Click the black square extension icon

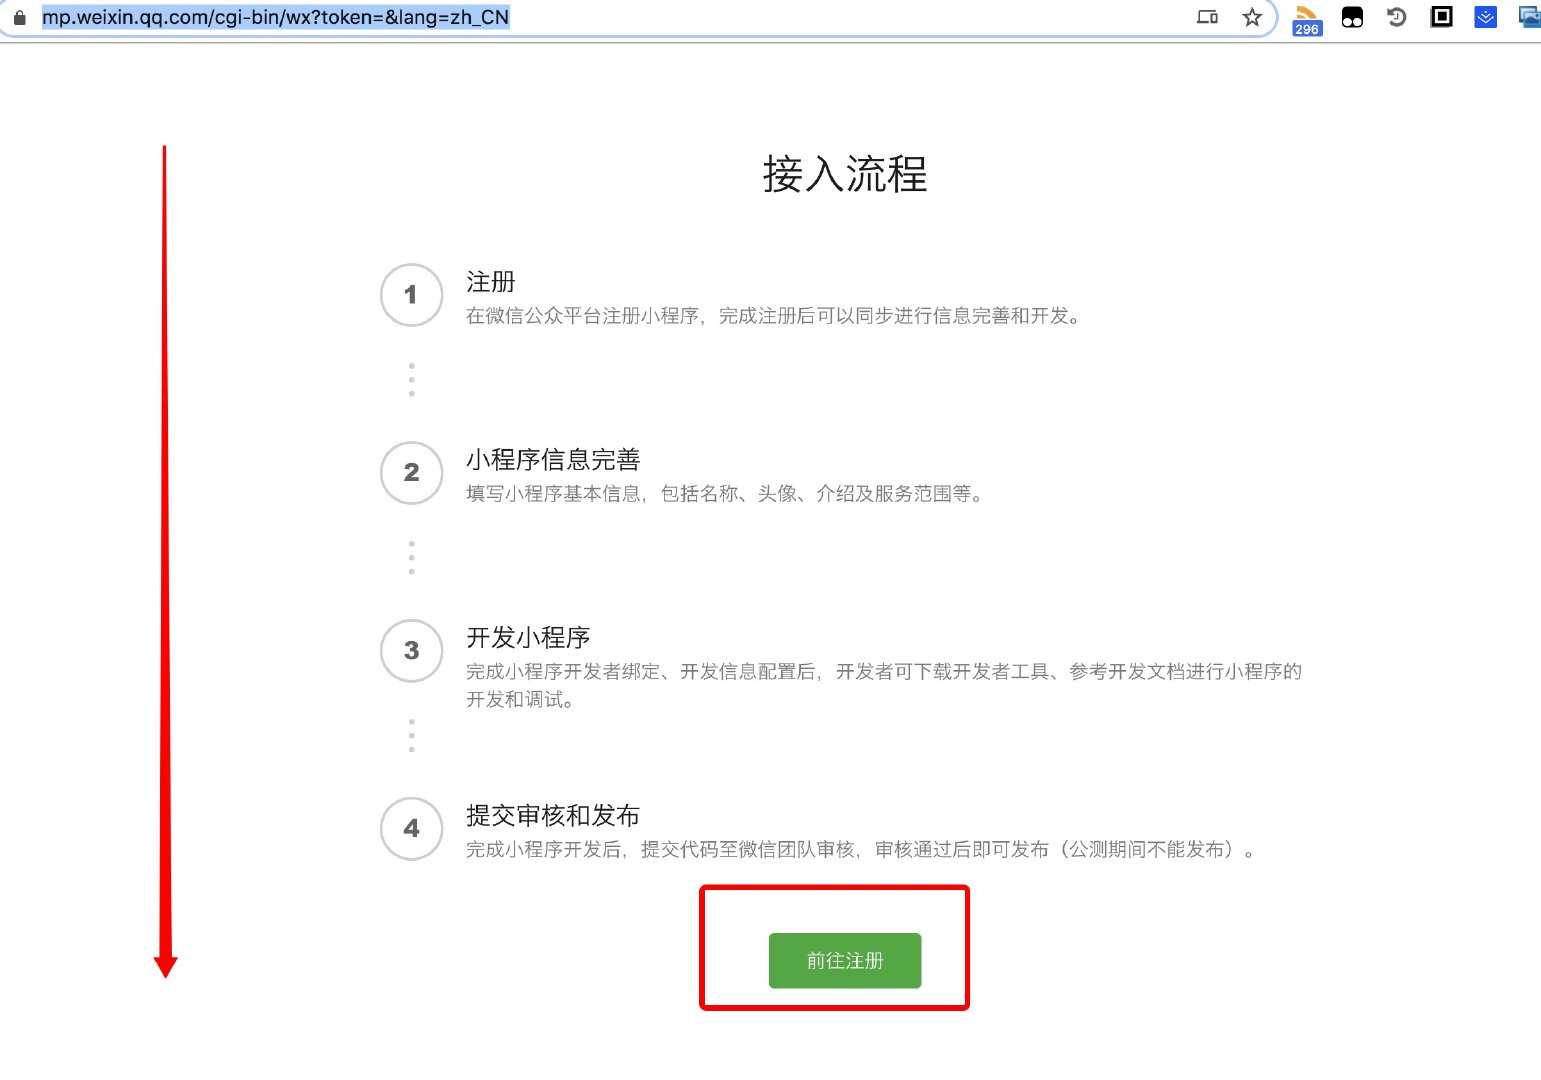pos(1441,17)
